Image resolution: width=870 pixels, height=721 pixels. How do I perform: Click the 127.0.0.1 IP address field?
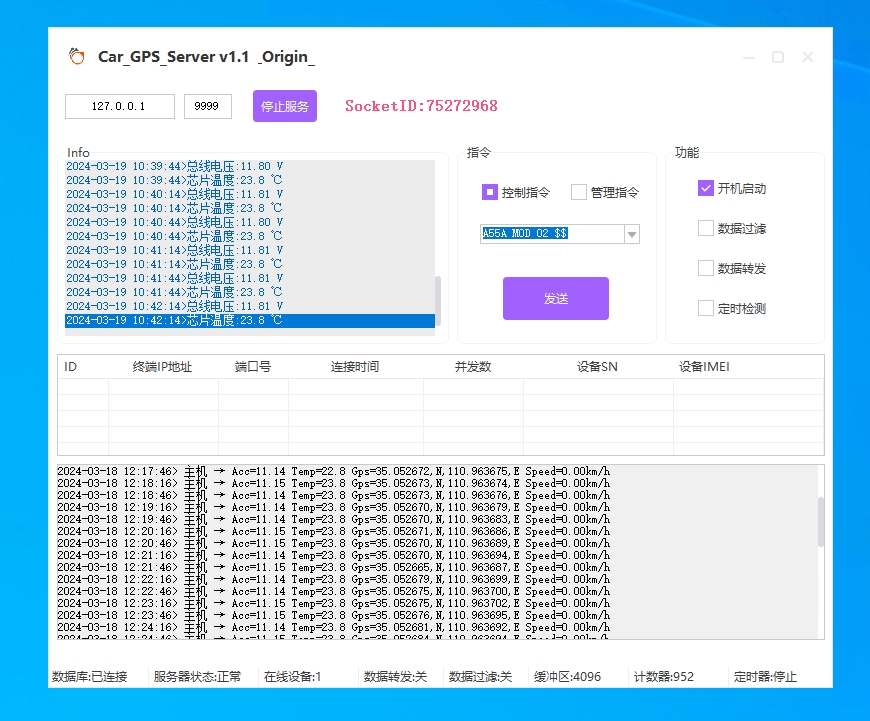tap(119, 106)
